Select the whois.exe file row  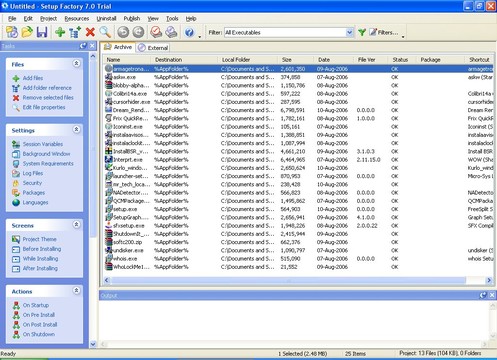pyautogui.click(x=299, y=259)
